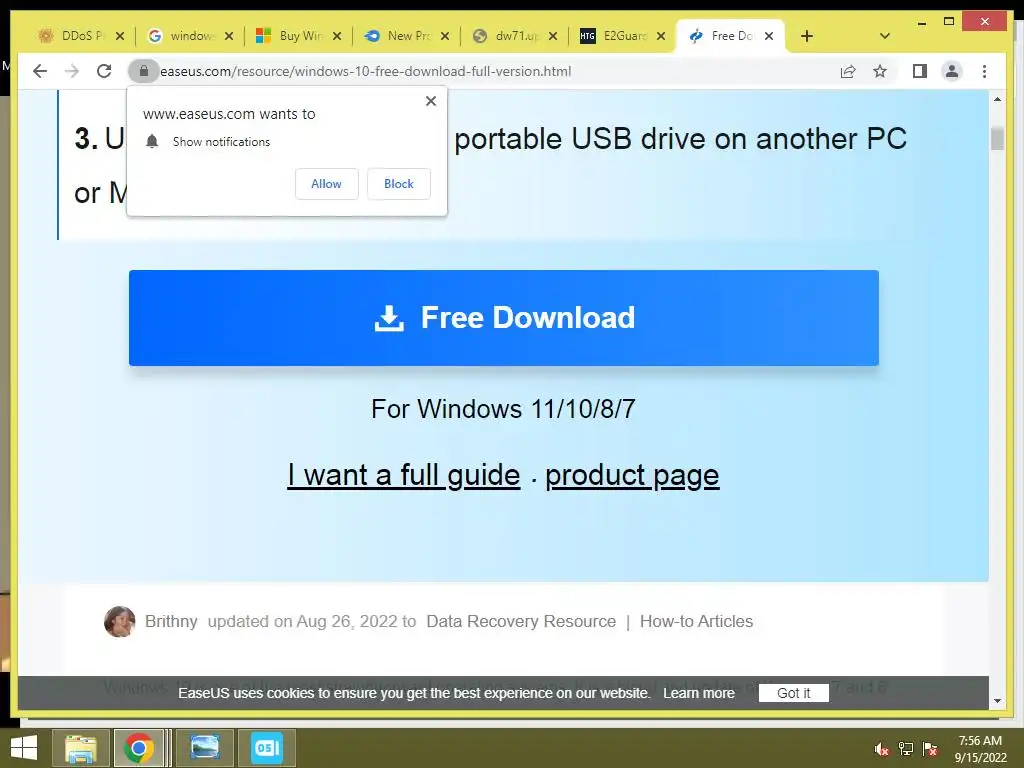Open Action Center flag tray icon
This screenshot has height=768, width=1024.
(930, 749)
